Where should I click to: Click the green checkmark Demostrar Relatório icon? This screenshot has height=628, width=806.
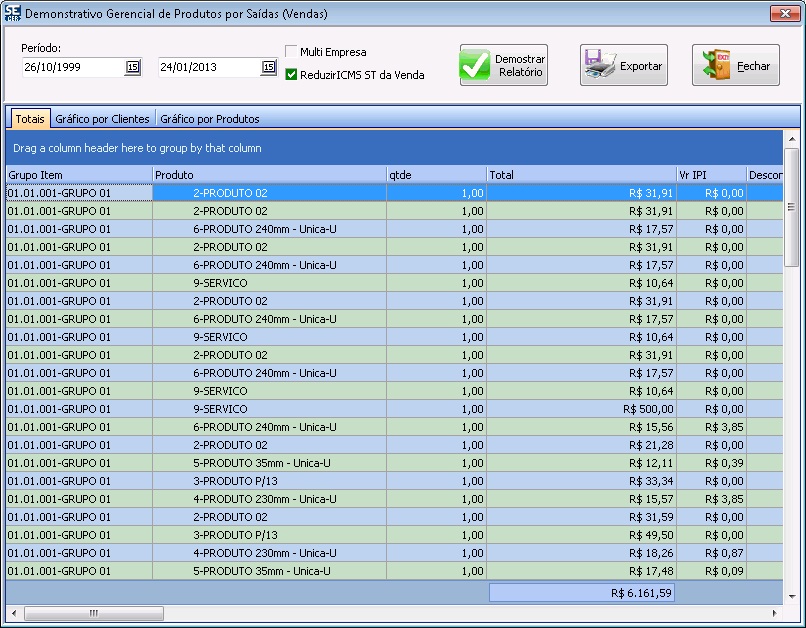coord(476,66)
